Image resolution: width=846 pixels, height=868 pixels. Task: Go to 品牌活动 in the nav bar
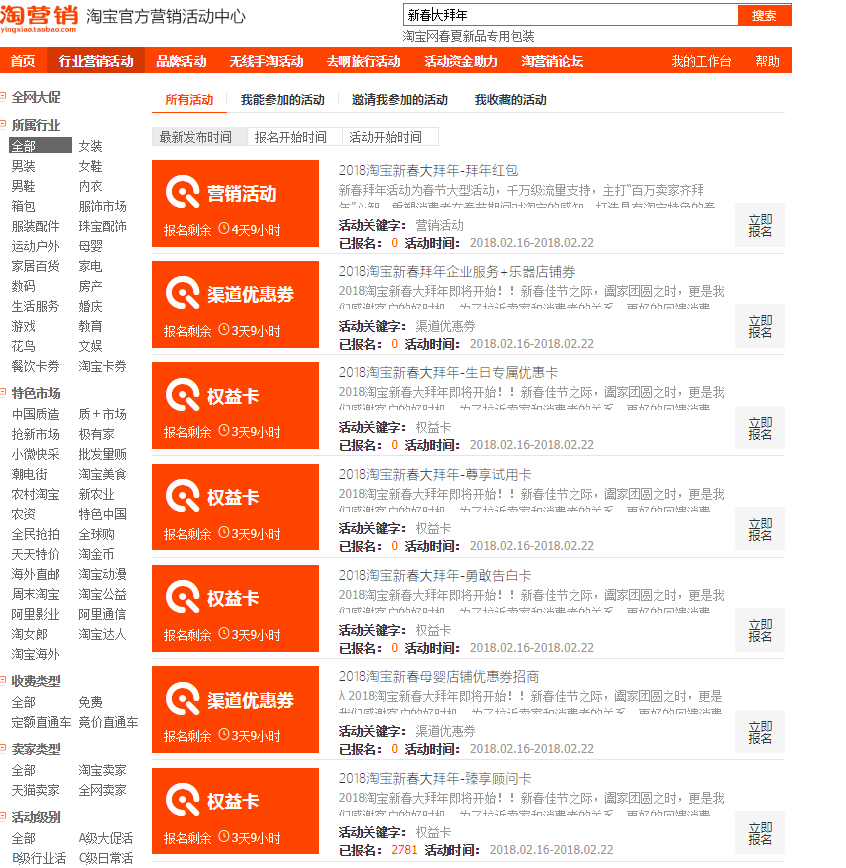click(182, 61)
